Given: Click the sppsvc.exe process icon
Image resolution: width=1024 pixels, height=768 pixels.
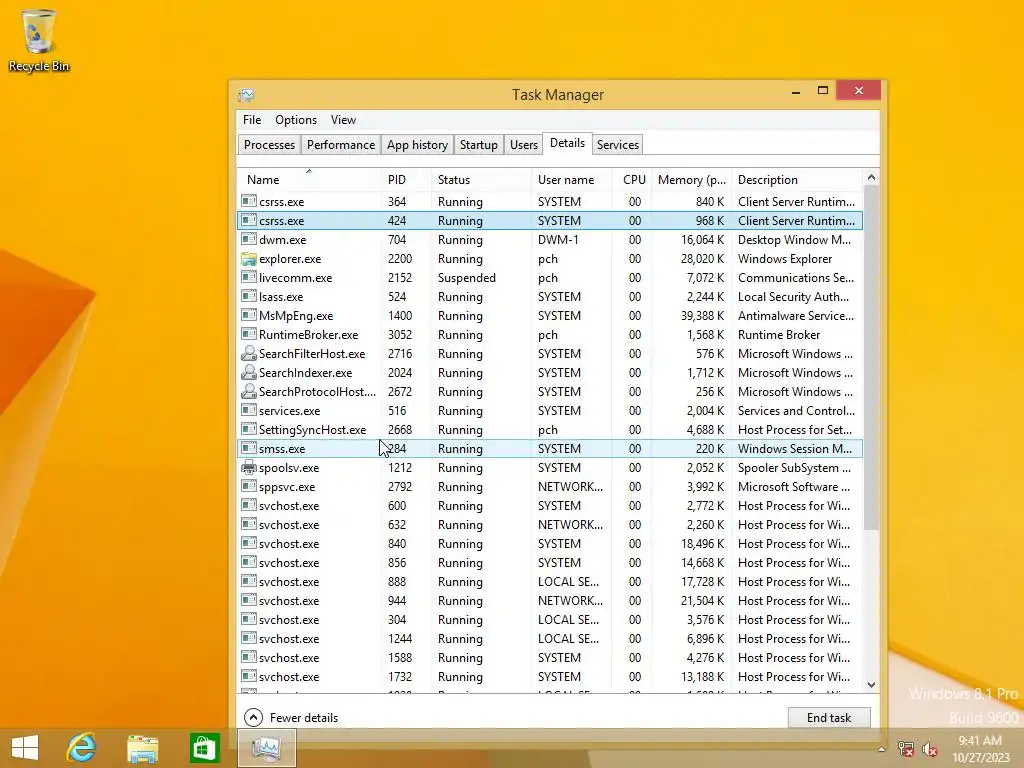Looking at the screenshot, I should [x=248, y=487].
